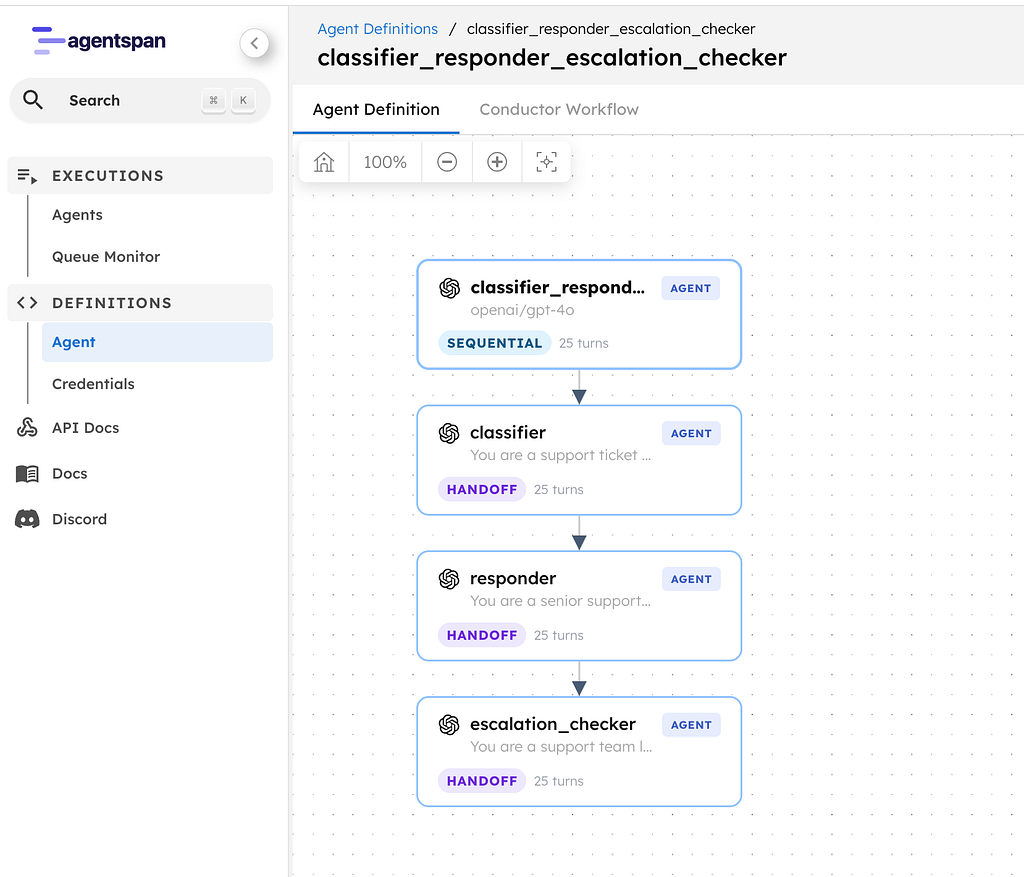Click the agentspan logo
This screenshot has width=1024, height=877.
click(97, 42)
